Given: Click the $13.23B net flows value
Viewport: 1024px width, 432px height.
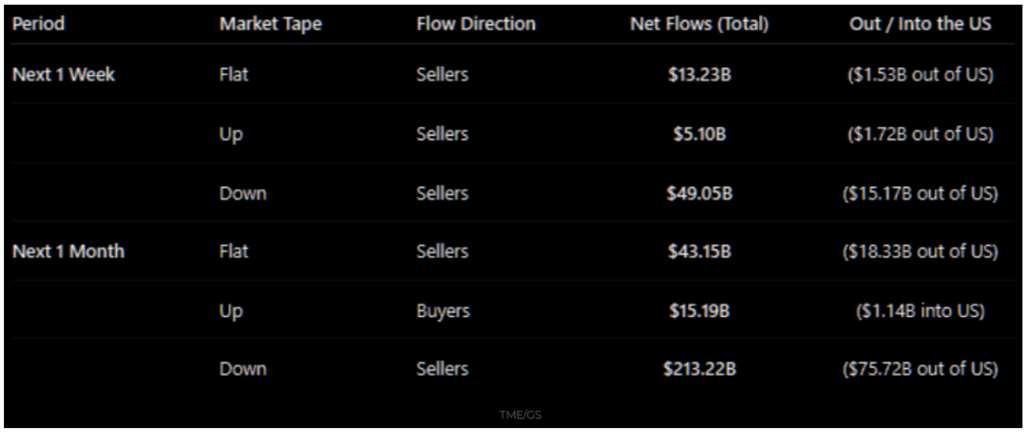Looking at the screenshot, I should coord(700,75).
